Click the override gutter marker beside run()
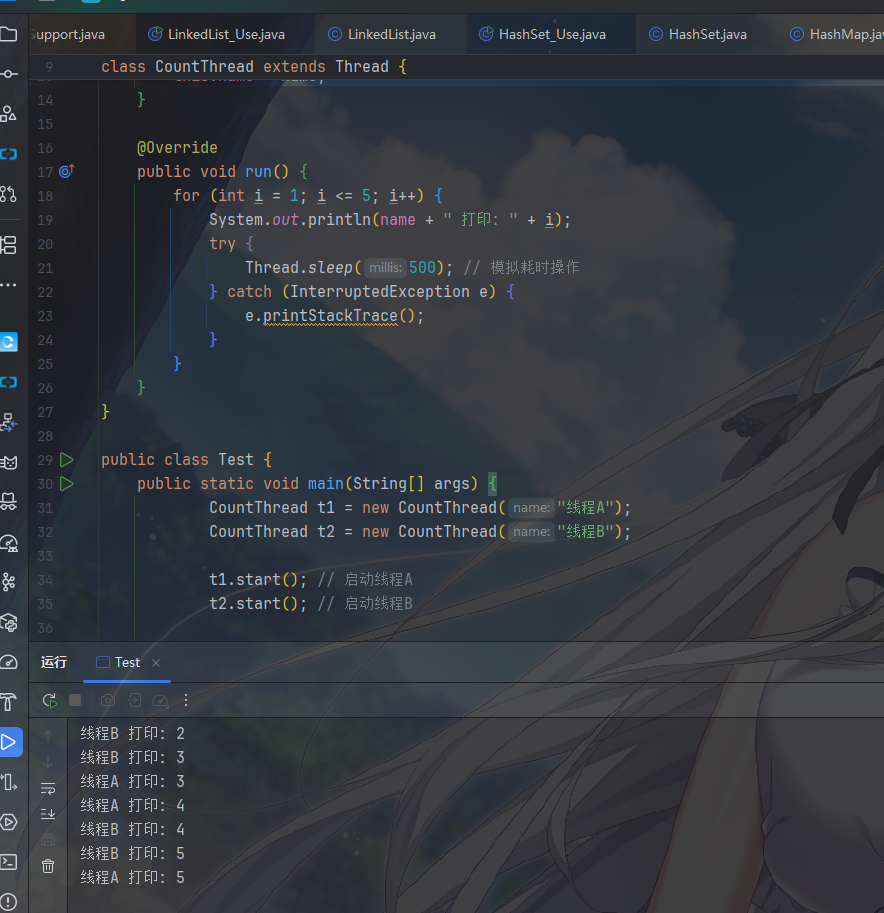 pyautogui.click(x=66, y=172)
